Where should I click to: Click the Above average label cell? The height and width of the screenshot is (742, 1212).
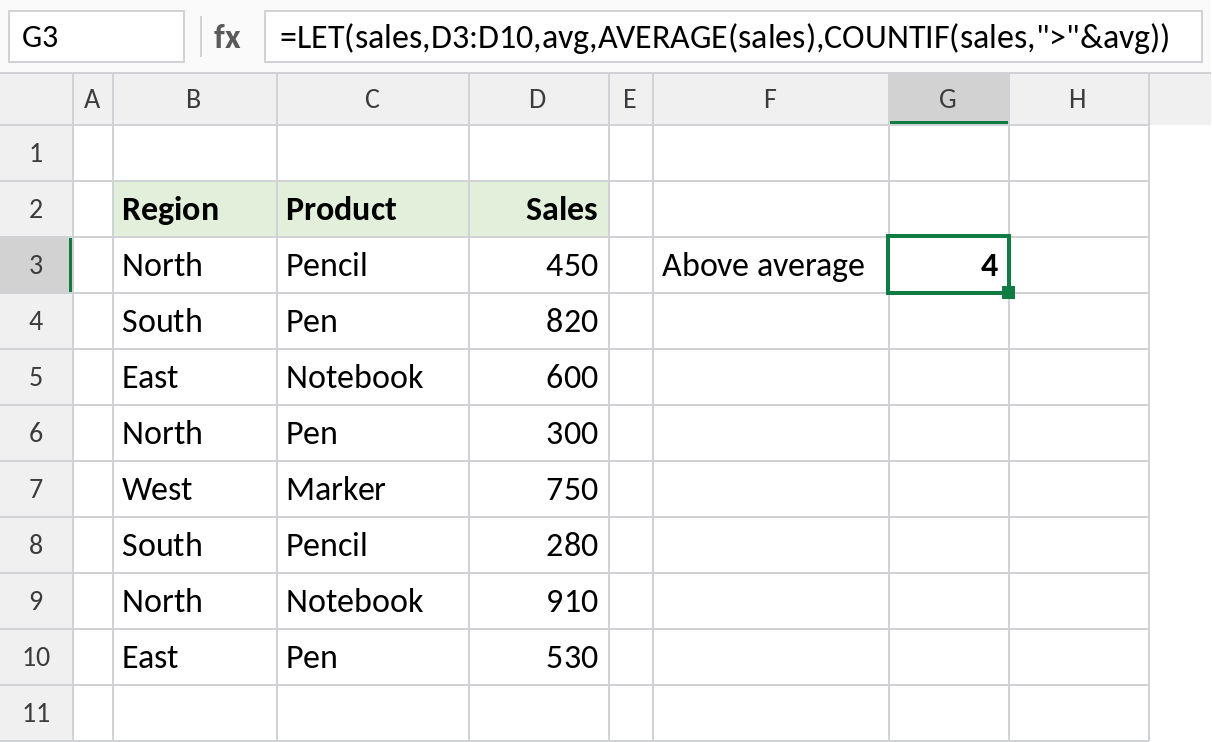pos(770,265)
